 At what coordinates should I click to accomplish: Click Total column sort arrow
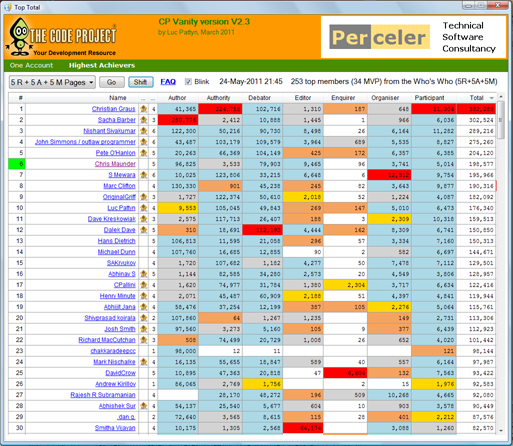click(492, 98)
